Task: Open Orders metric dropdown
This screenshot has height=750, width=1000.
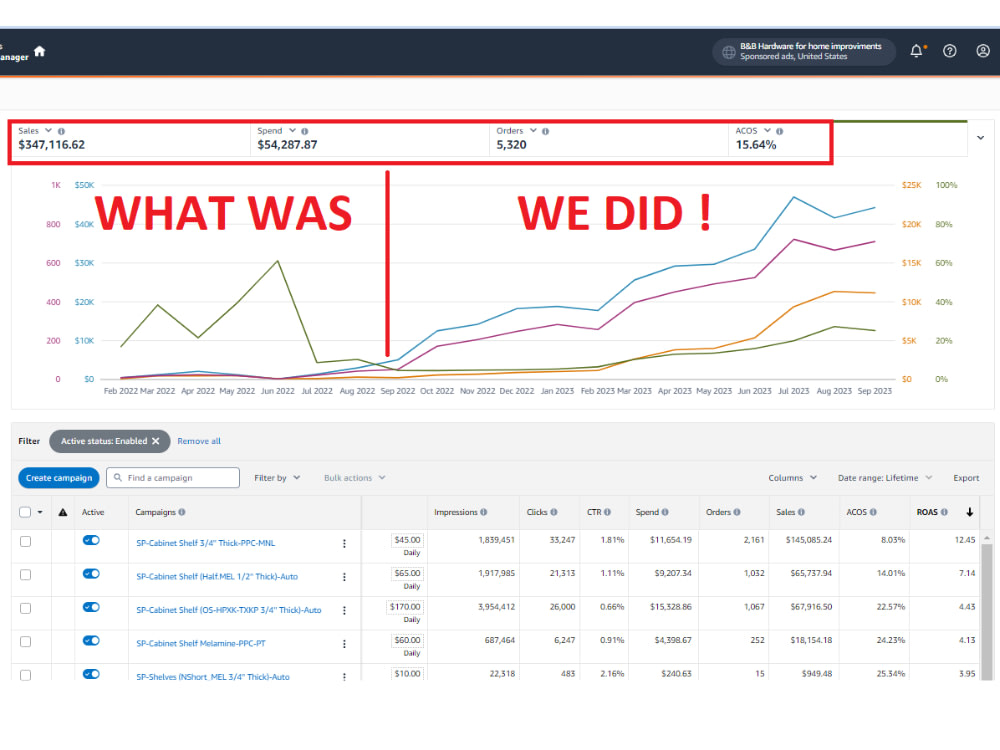Action: [533, 131]
